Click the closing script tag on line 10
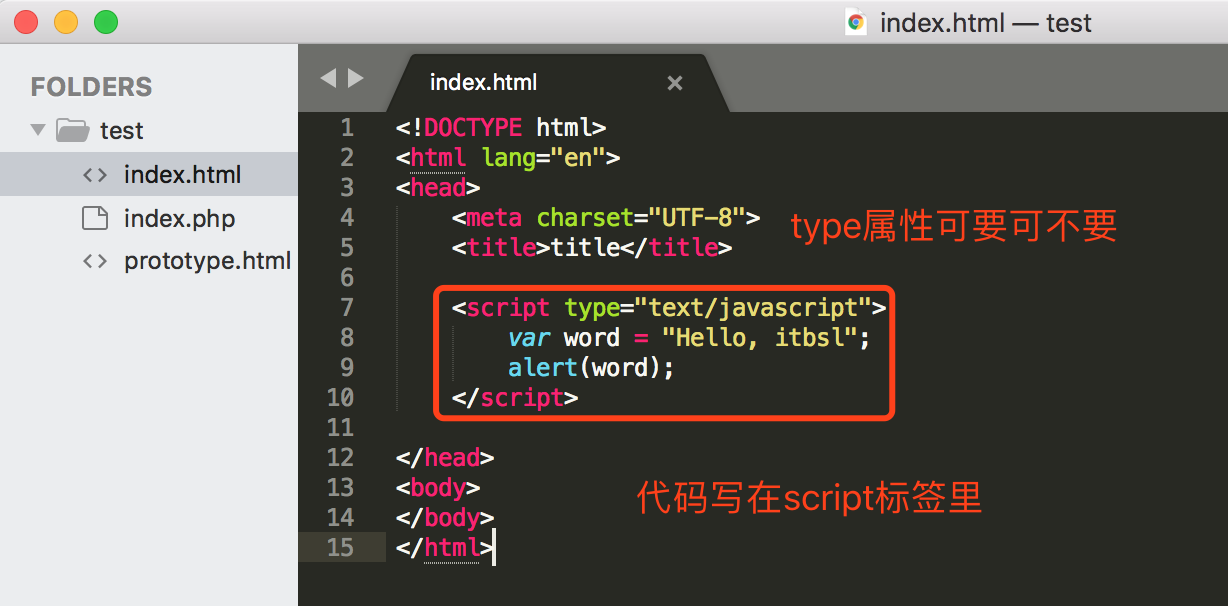Image resolution: width=1228 pixels, height=606 pixels. coord(515,397)
